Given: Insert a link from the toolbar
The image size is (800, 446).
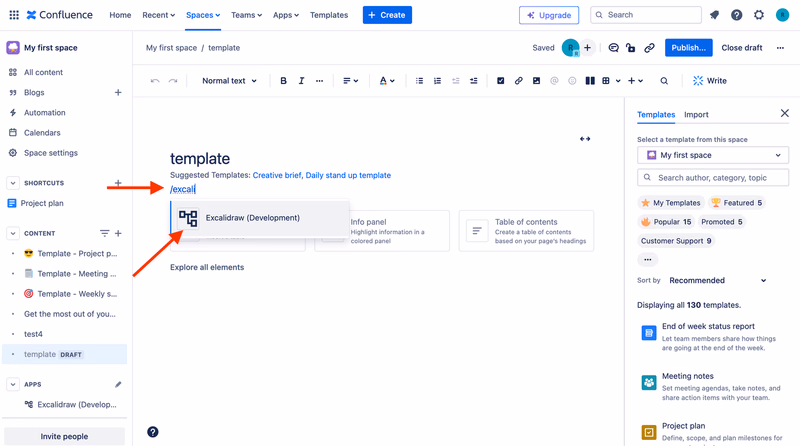Looking at the screenshot, I should [518, 81].
